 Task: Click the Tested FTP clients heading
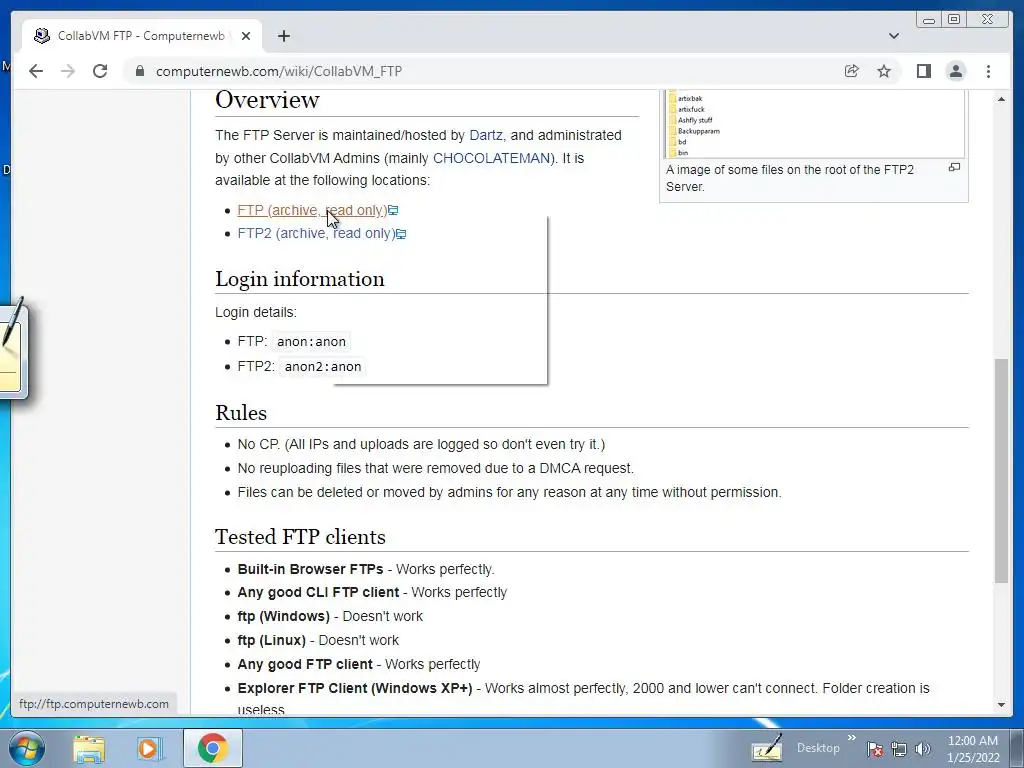(x=300, y=537)
